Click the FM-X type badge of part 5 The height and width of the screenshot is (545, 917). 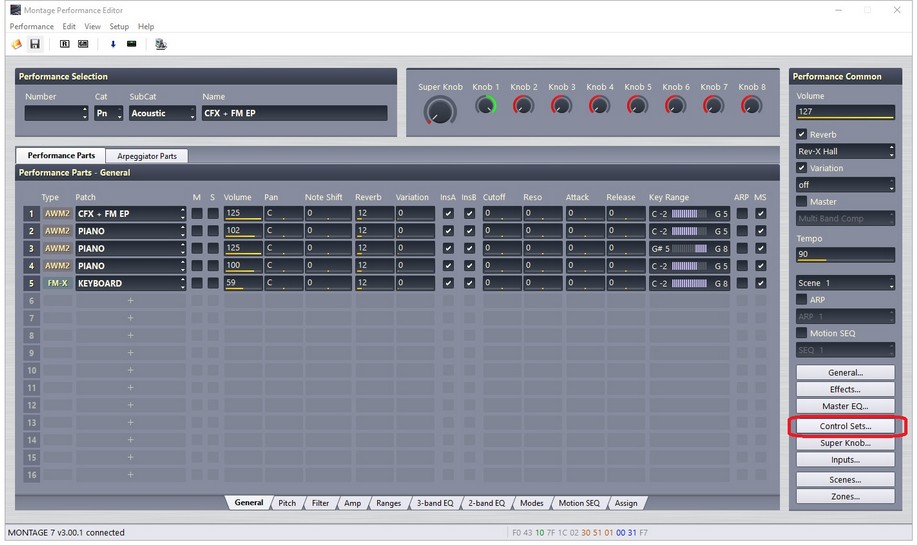57,283
